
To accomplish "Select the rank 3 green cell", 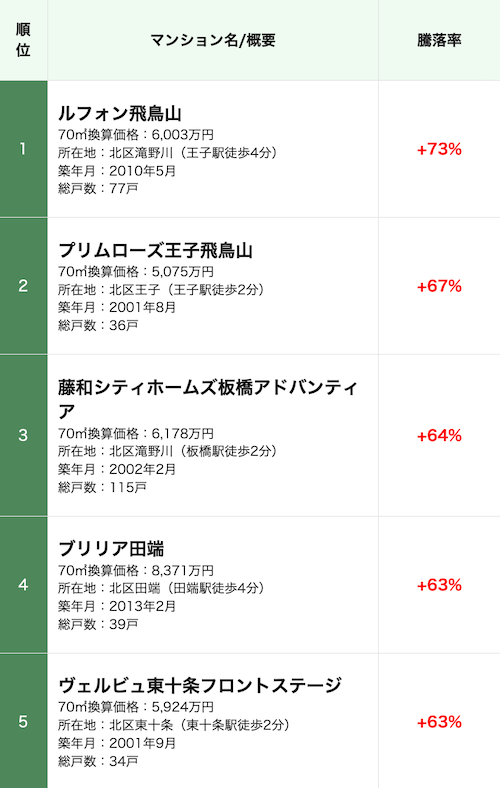I will click(x=24, y=435).
